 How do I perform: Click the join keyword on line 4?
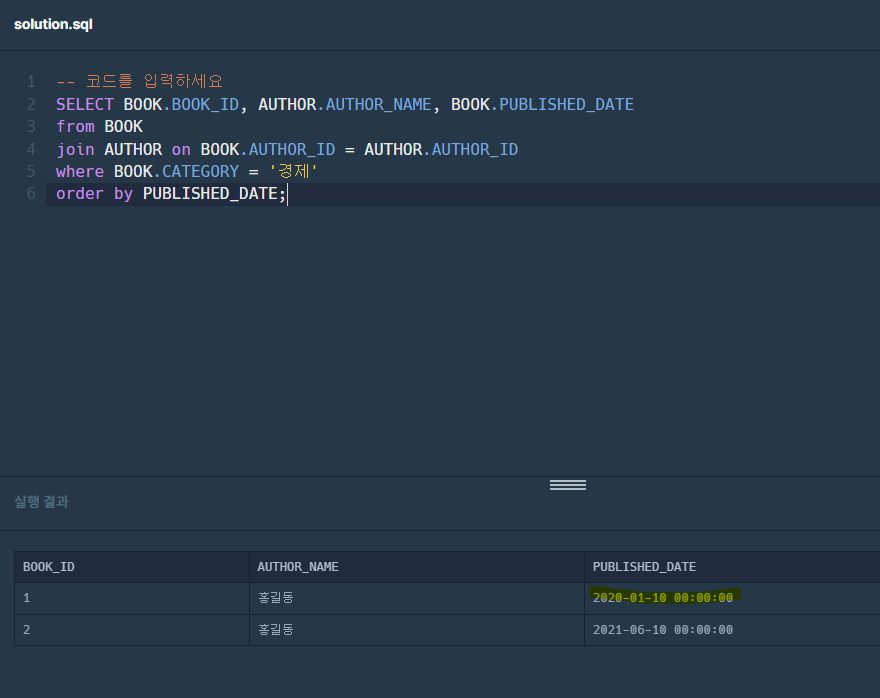click(75, 149)
